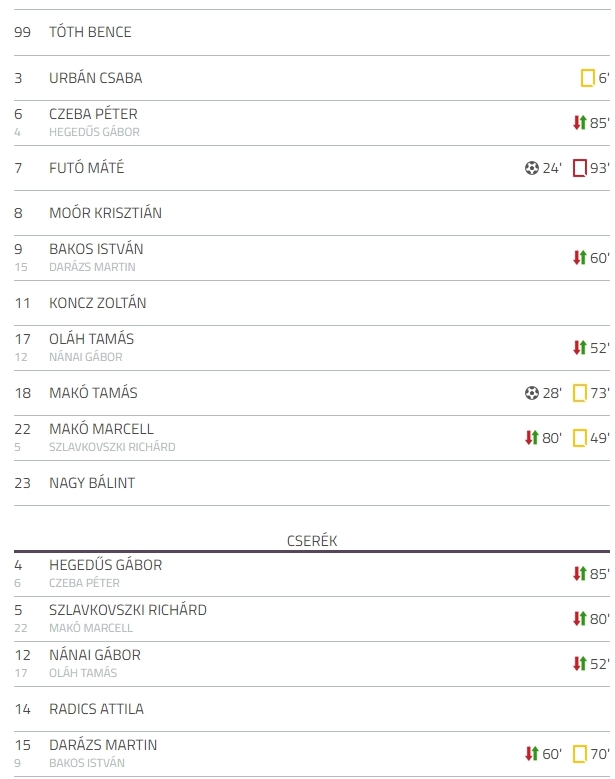Click Darázs Martin's yellow card at 70'
The height and width of the screenshot is (779, 615).
coord(580,754)
